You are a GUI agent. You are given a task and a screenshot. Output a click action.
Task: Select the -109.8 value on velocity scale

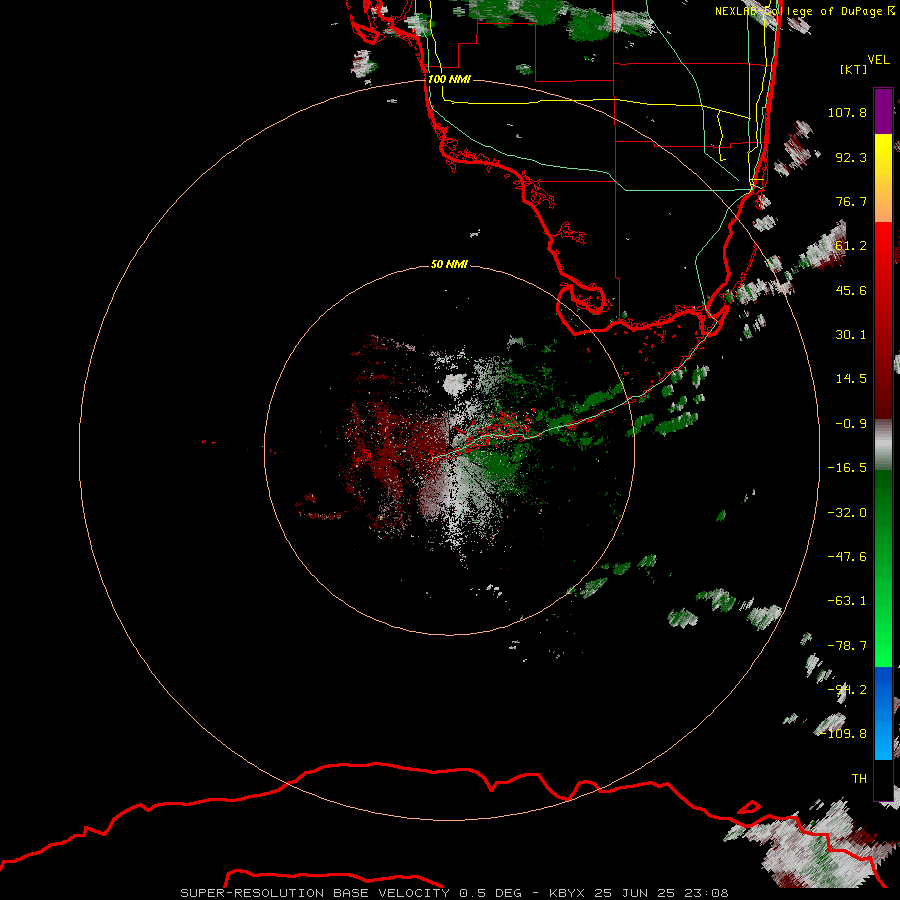point(843,734)
